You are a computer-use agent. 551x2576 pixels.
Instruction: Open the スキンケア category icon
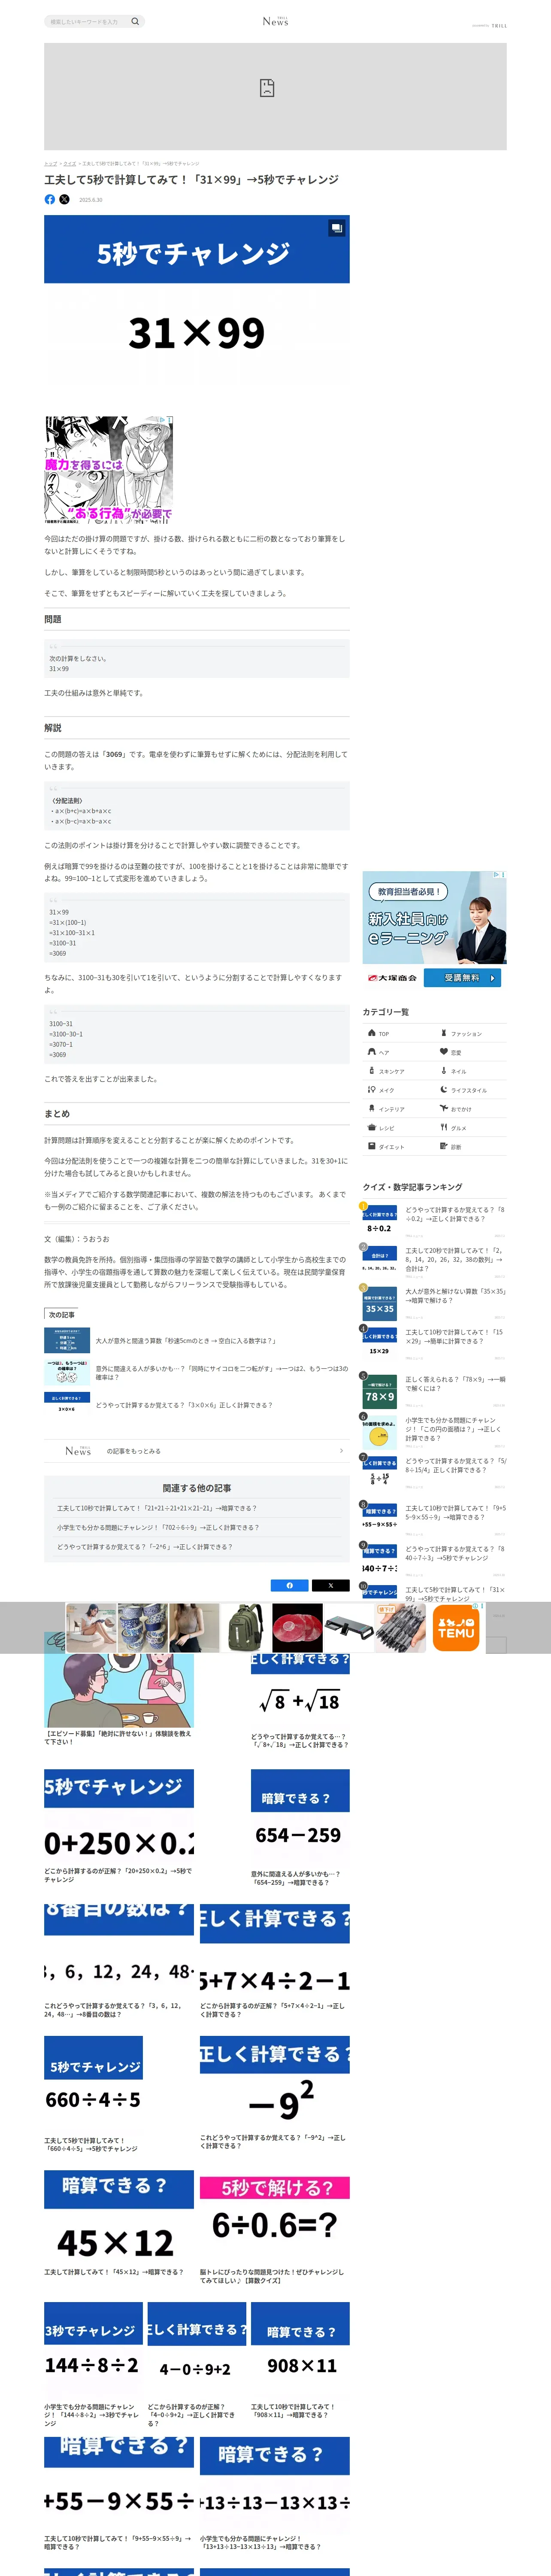click(x=372, y=1070)
